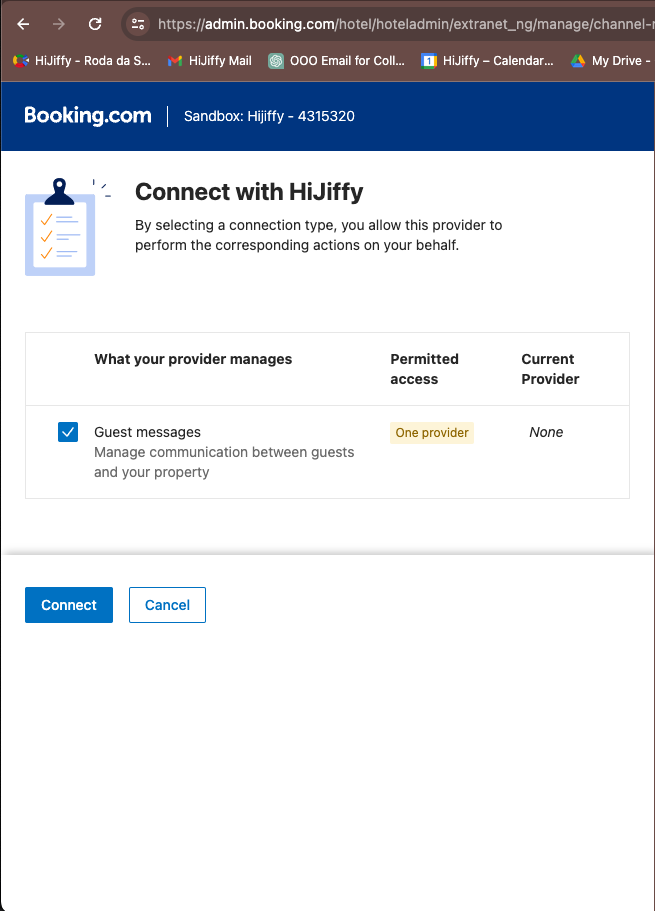
Task: Click the Sandbox: Hijiffy - 4315320 label
Action: [x=269, y=116]
